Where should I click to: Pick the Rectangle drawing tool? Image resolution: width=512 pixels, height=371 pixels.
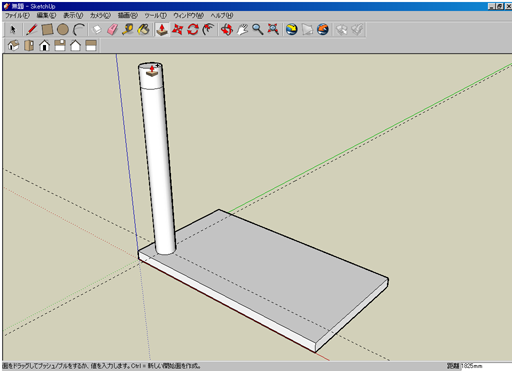tap(47, 30)
